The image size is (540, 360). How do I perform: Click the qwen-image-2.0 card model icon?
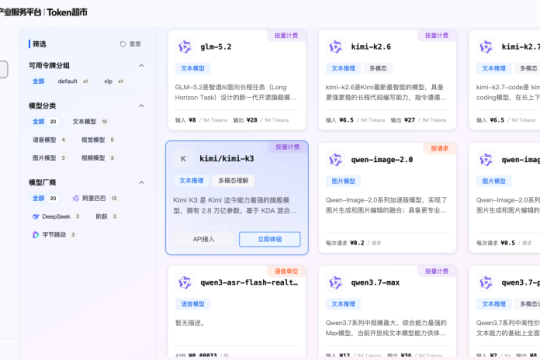pos(335,160)
